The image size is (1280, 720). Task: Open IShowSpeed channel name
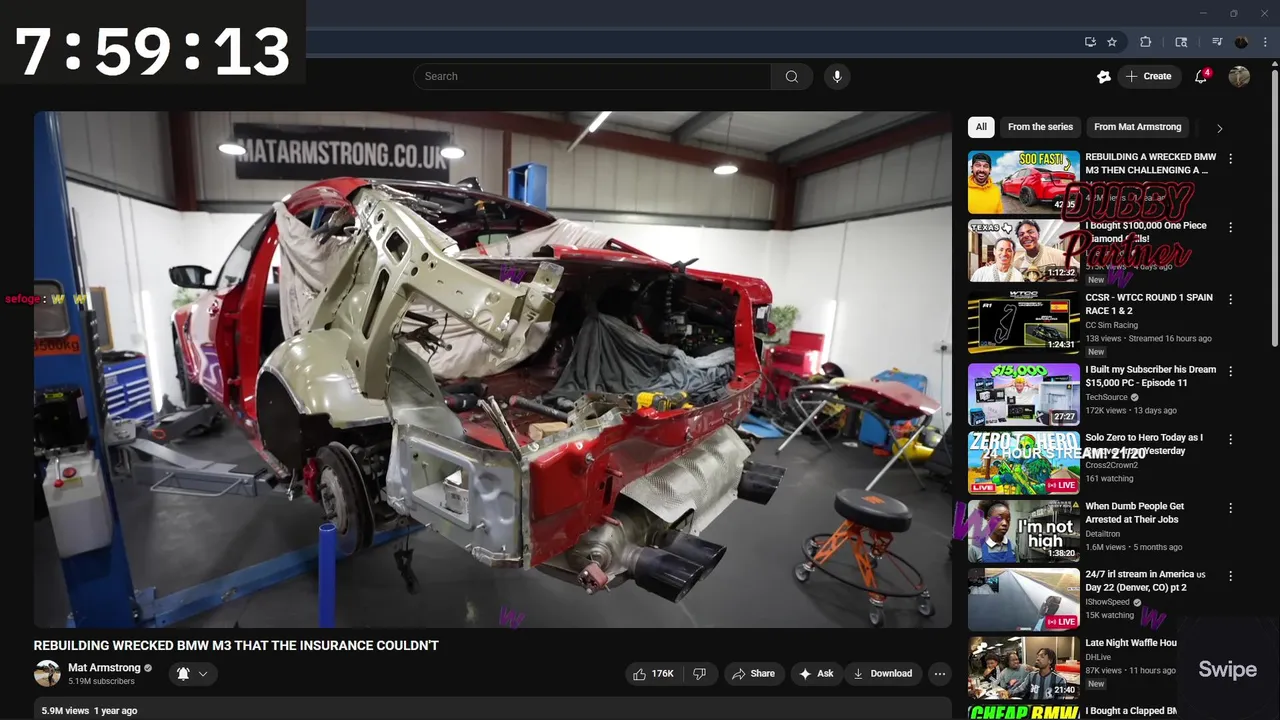pyautogui.click(x=1107, y=602)
